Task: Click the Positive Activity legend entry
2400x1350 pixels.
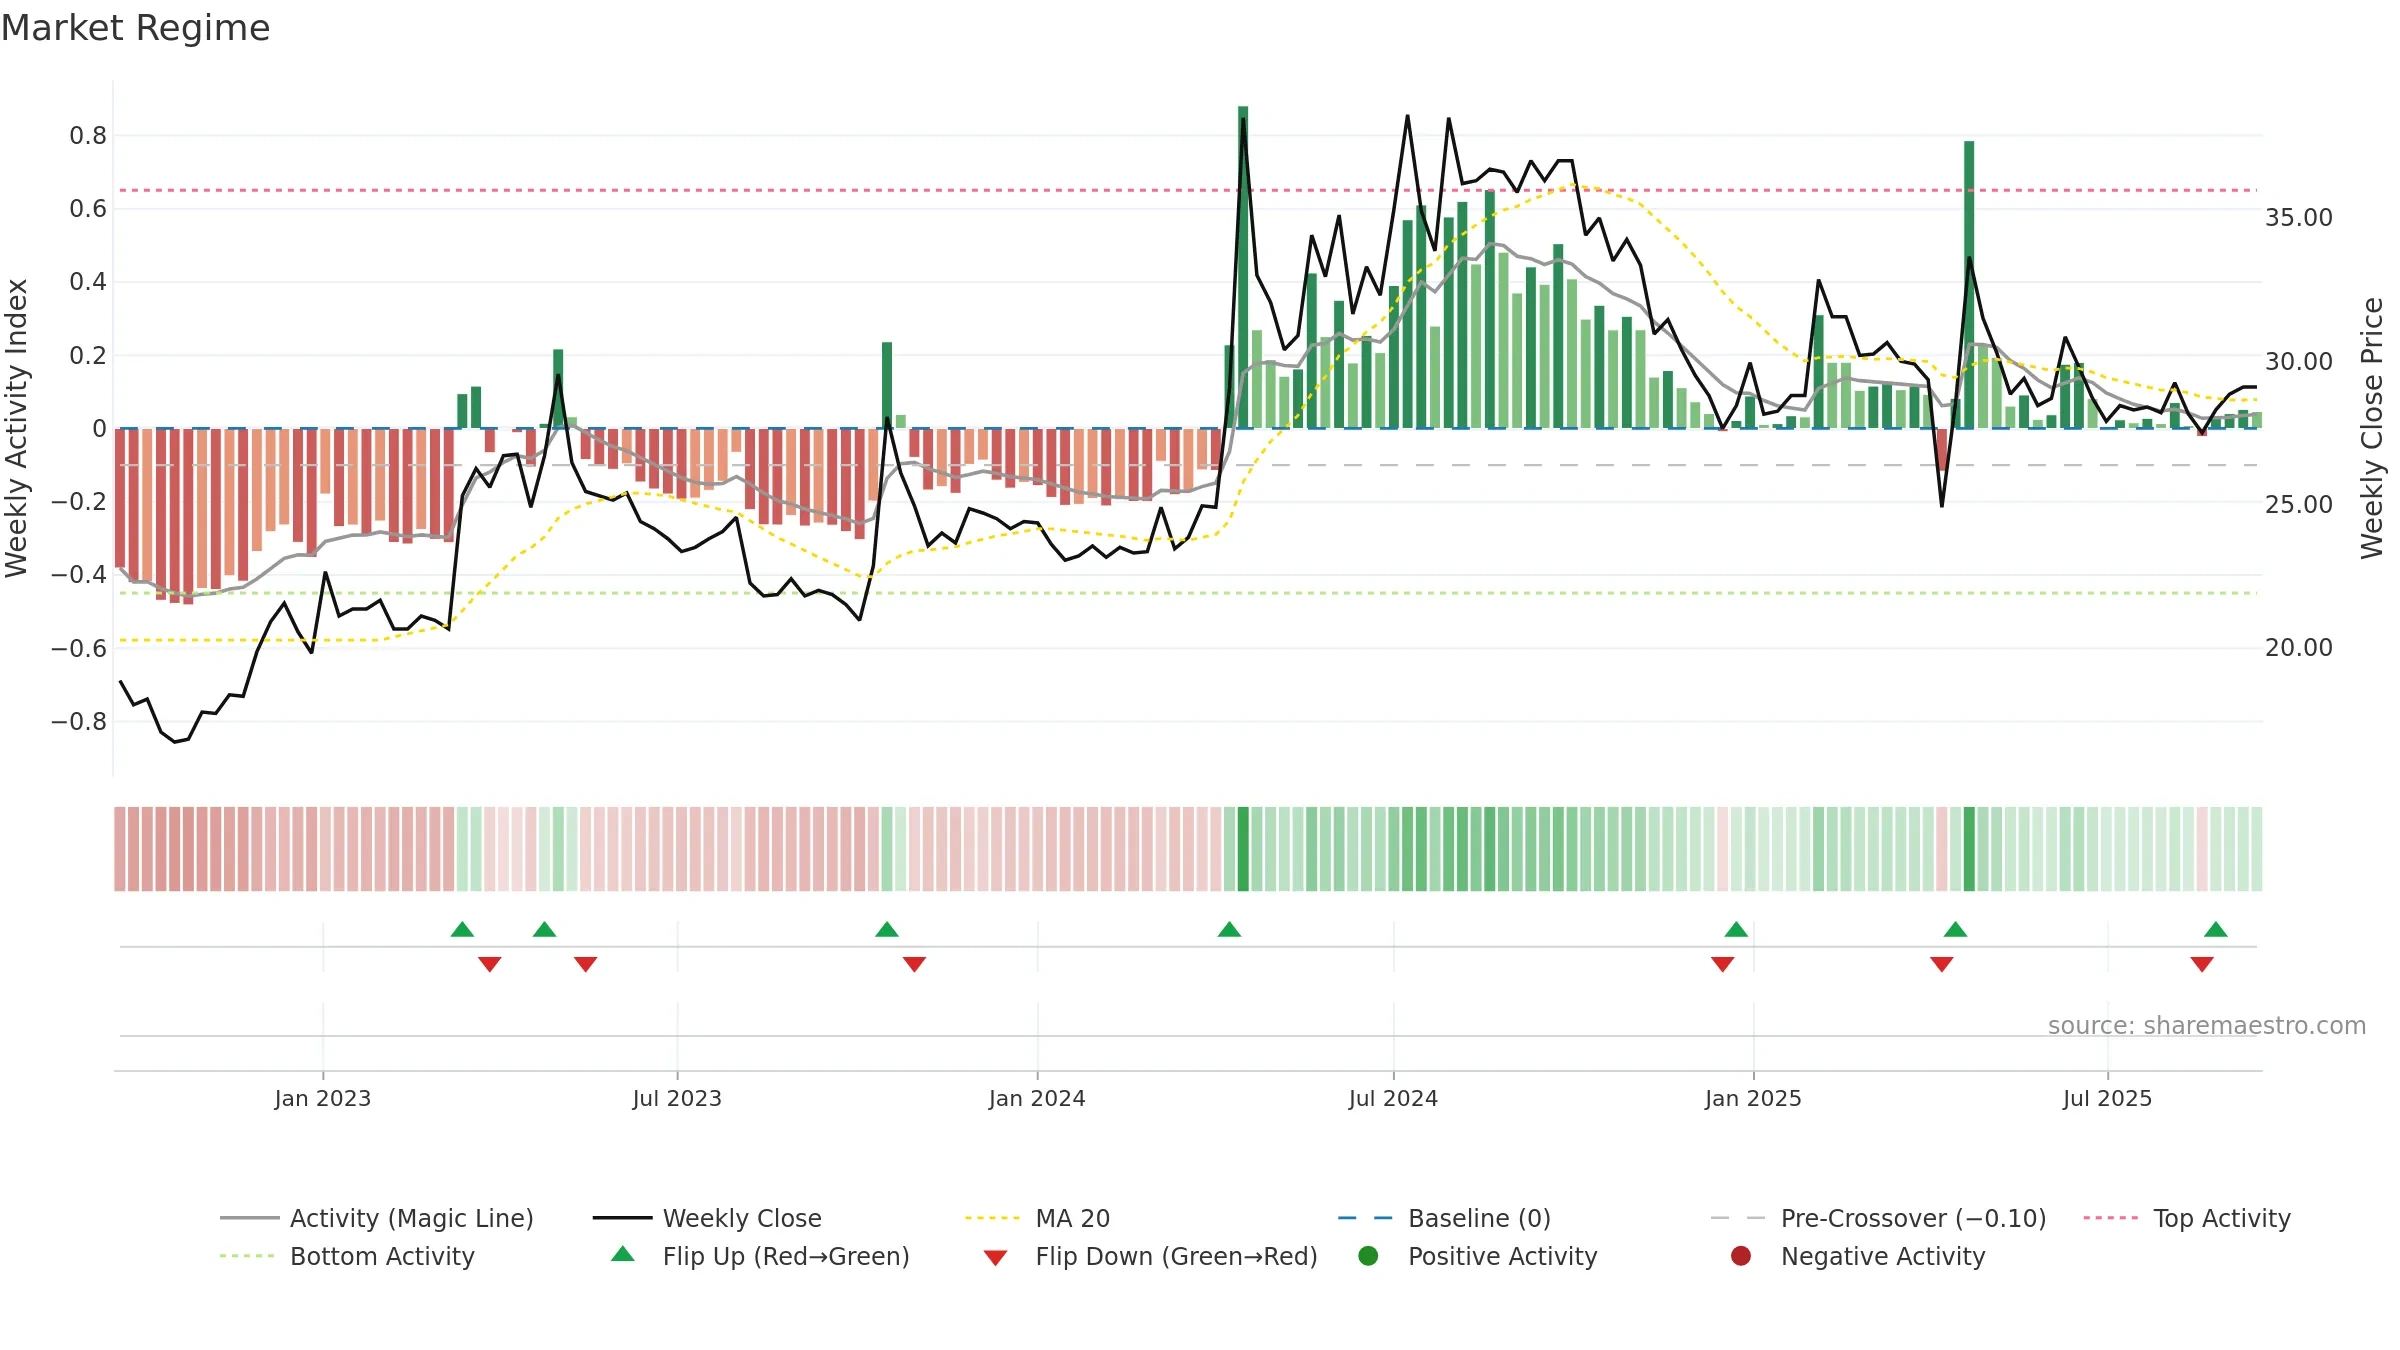Action: (x=1478, y=1256)
